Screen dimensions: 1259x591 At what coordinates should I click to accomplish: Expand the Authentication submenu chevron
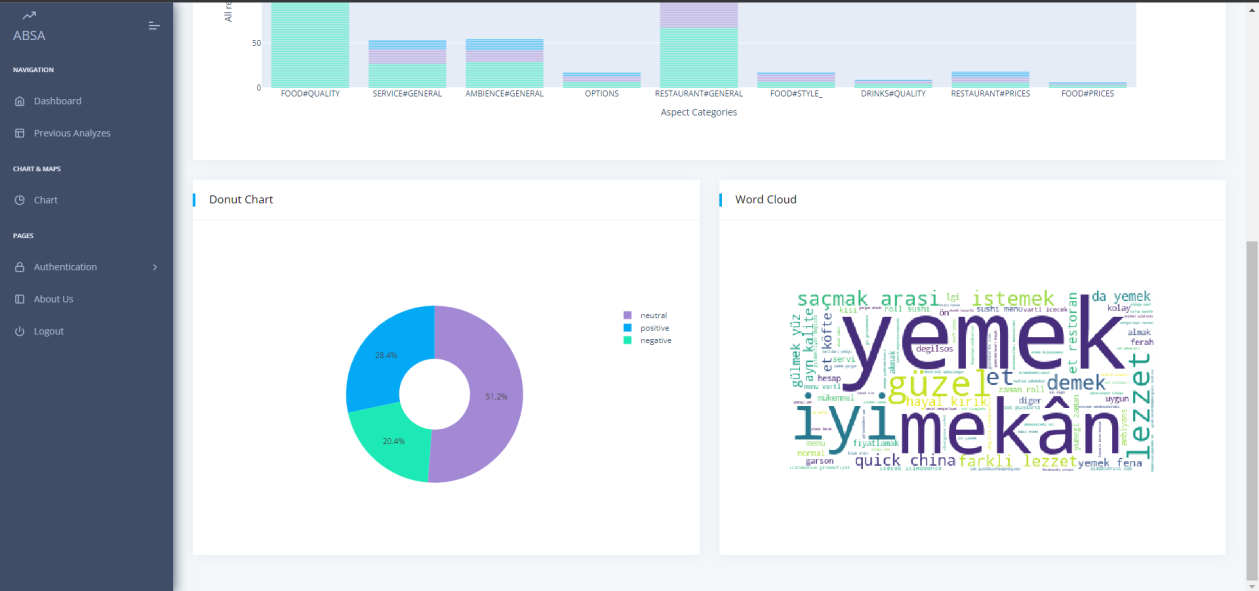[155, 267]
